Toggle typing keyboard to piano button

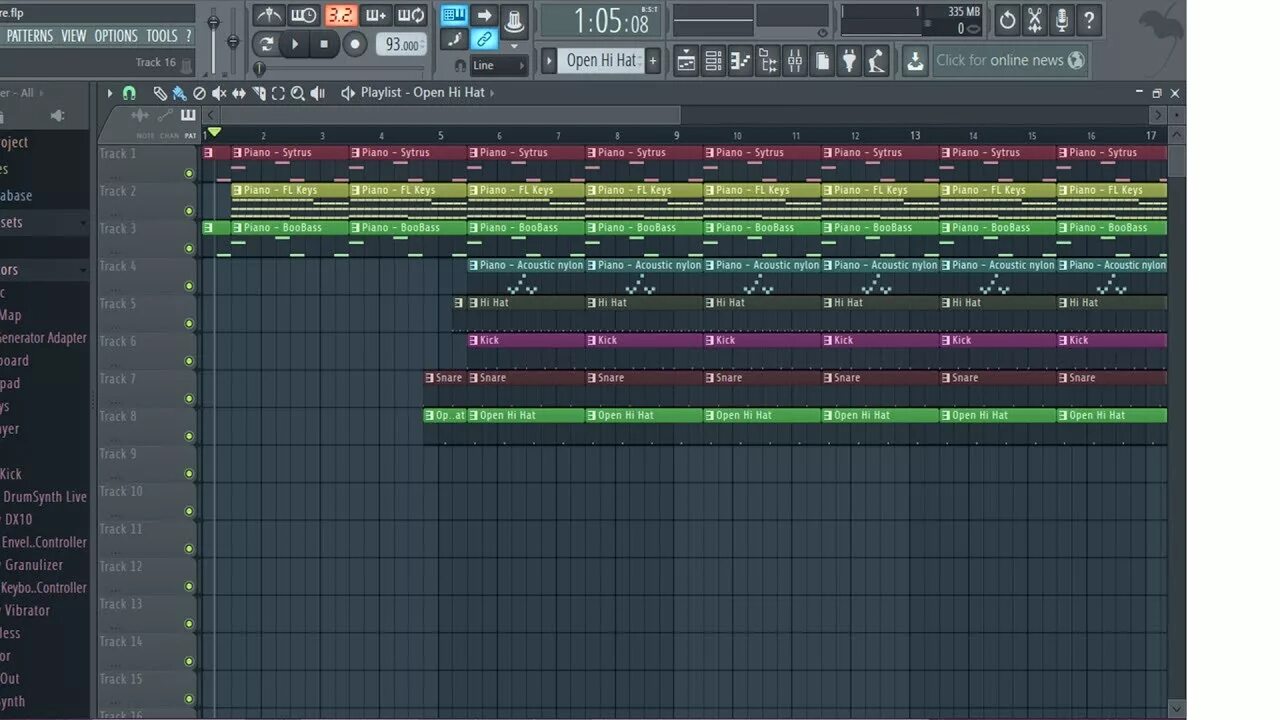pos(454,15)
